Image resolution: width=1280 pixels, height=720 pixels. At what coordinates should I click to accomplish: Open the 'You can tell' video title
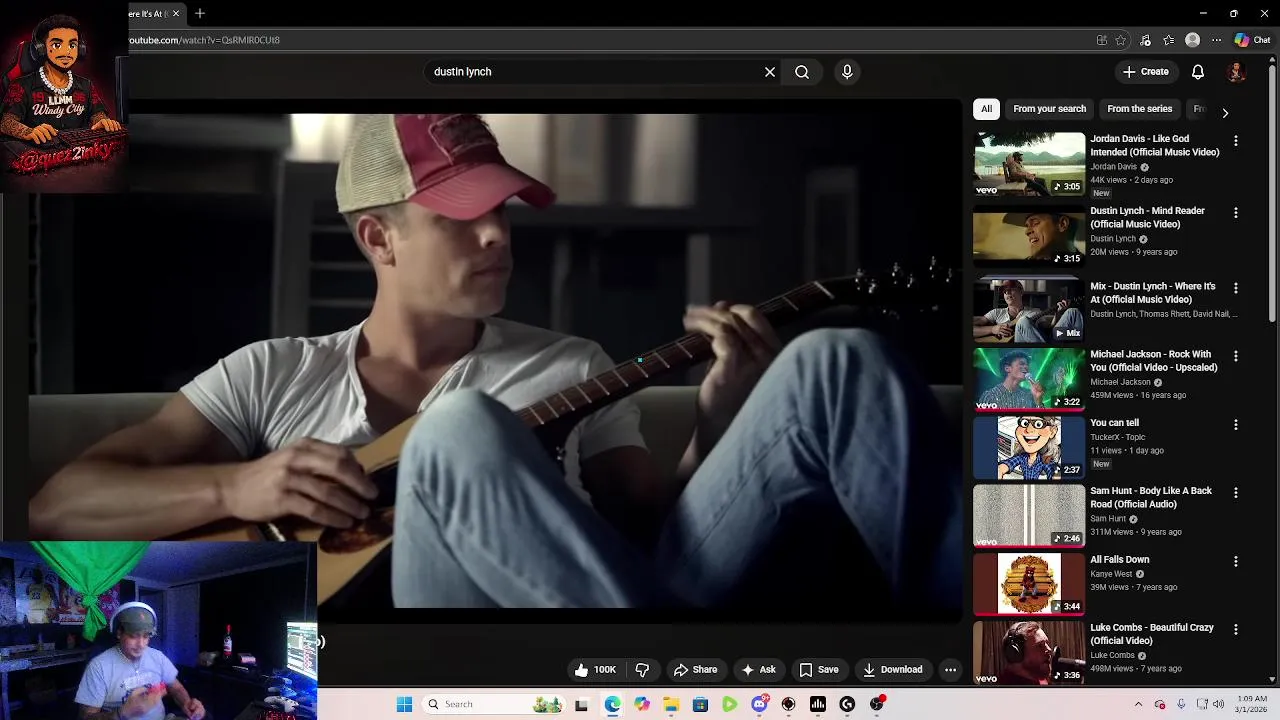tap(1115, 423)
